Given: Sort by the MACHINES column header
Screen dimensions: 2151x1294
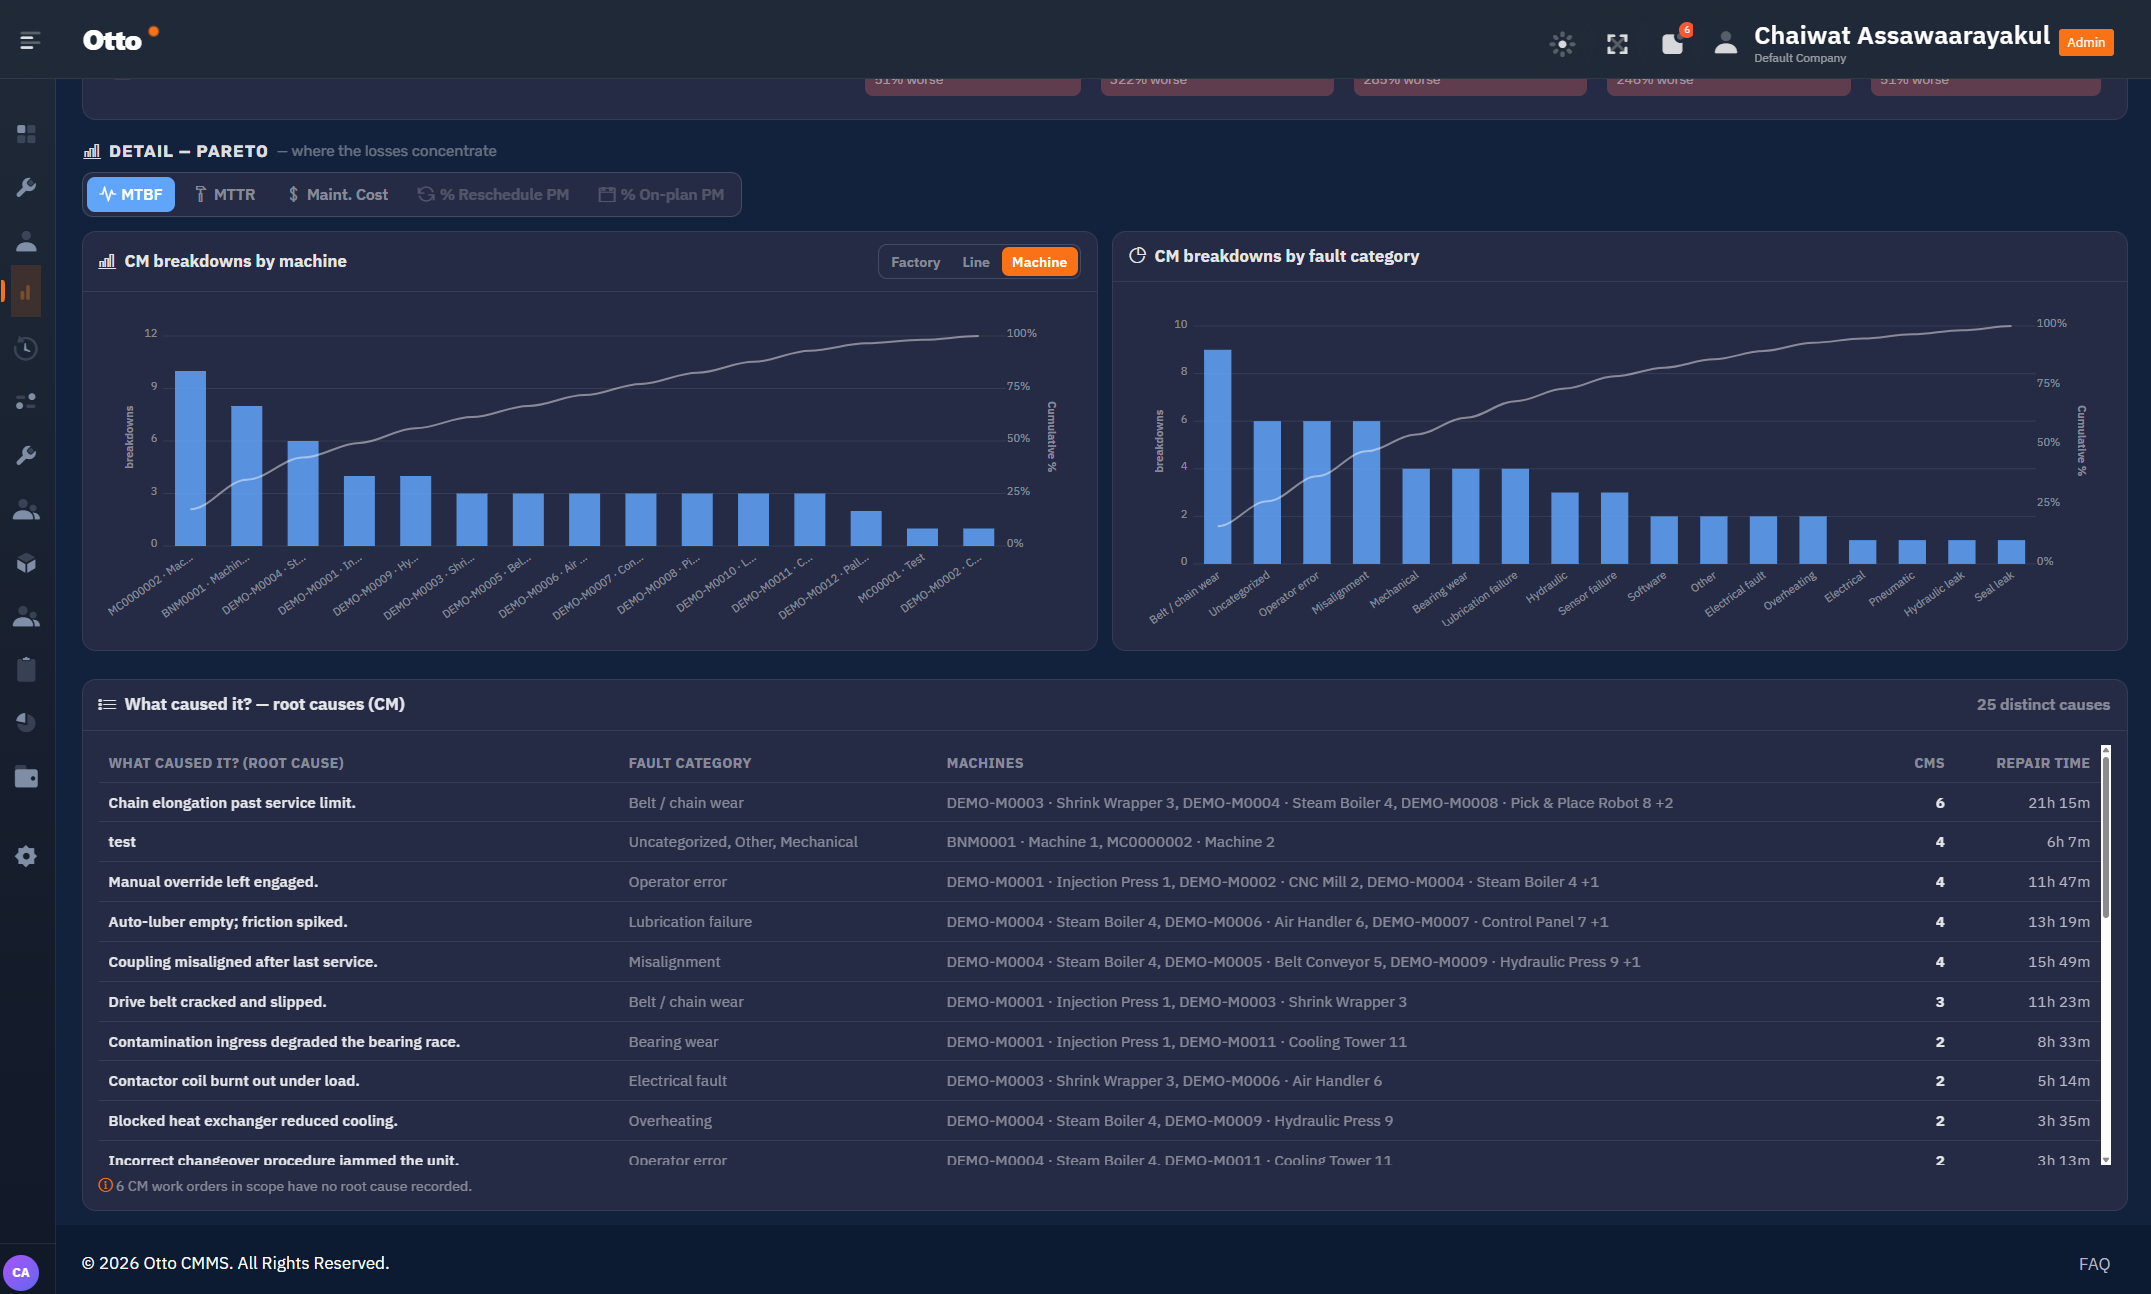Looking at the screenshot, I should 985,763.
